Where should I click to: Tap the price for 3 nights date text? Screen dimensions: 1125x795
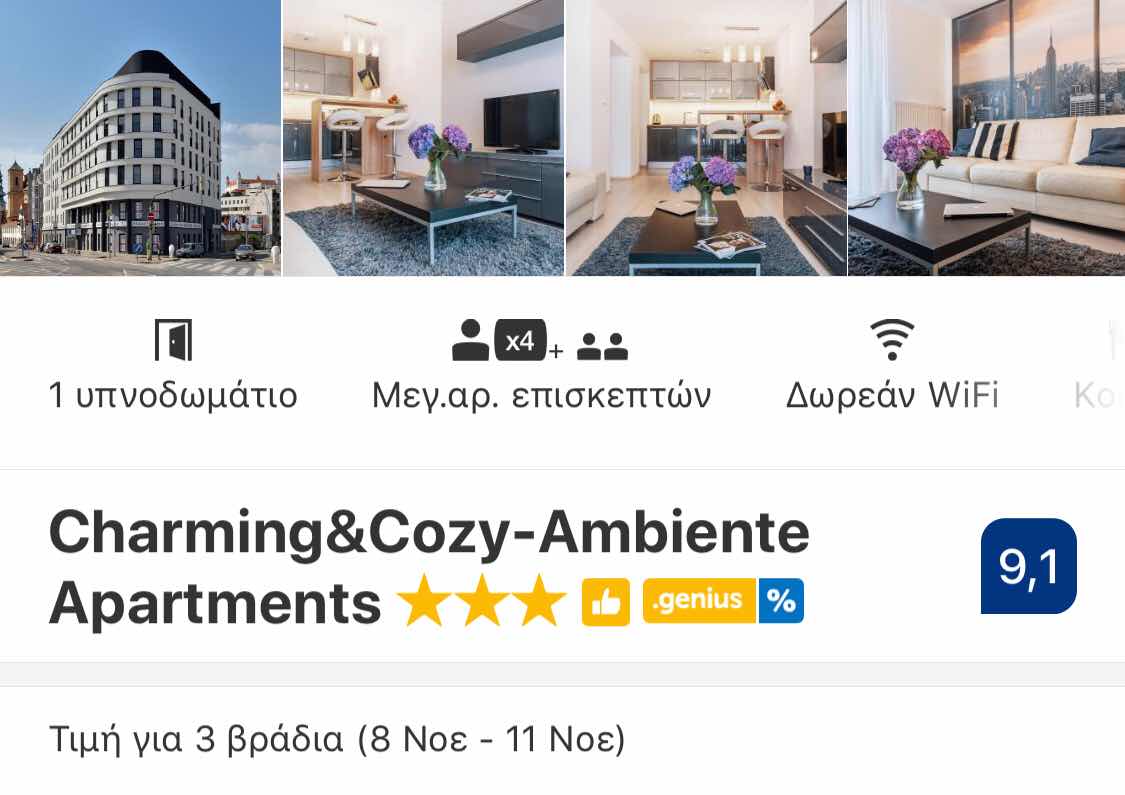337,739
